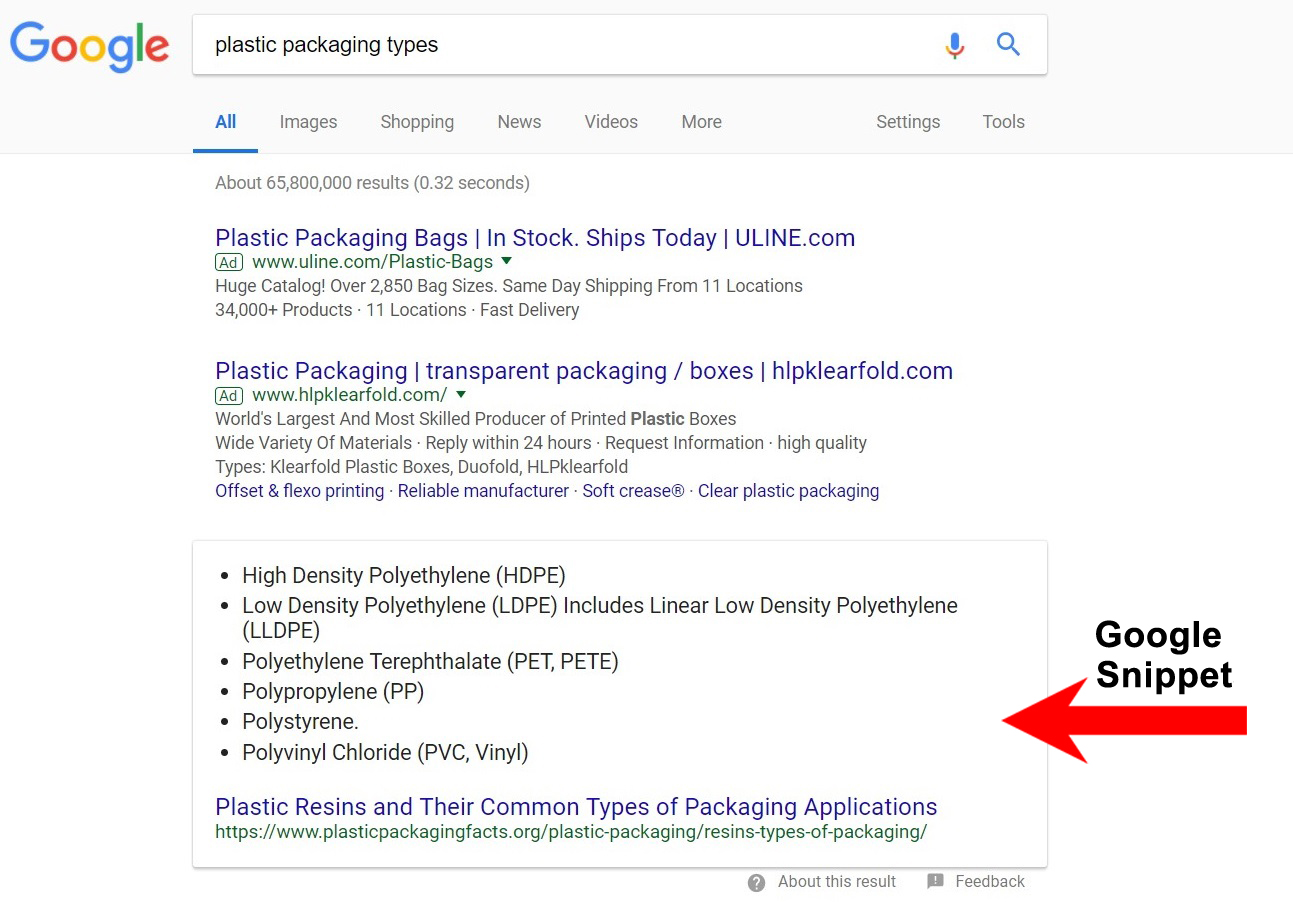Click World's Largest And Most Skilled Producer text

pyautogui.click(x=476, y=419)
